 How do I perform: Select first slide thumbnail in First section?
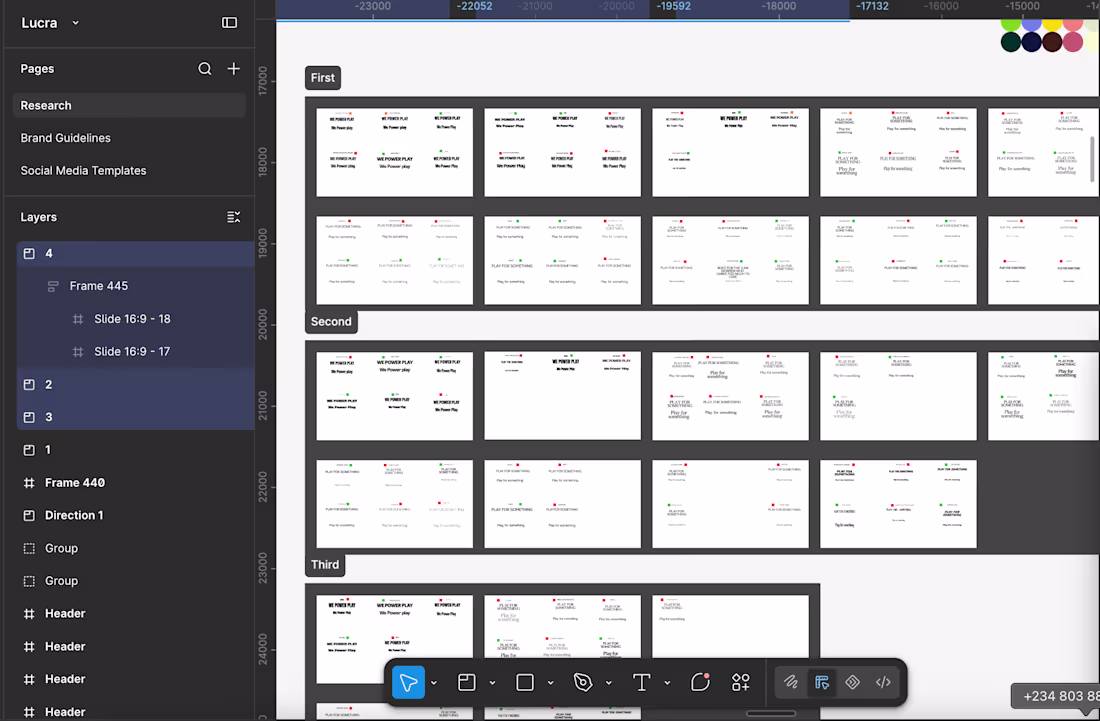pos(394,152)
